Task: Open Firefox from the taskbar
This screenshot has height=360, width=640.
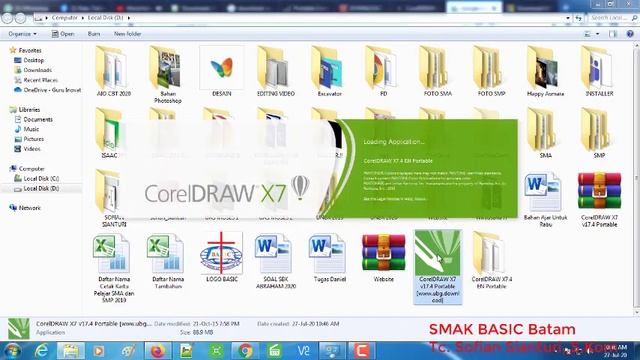Action: (158, 351)
